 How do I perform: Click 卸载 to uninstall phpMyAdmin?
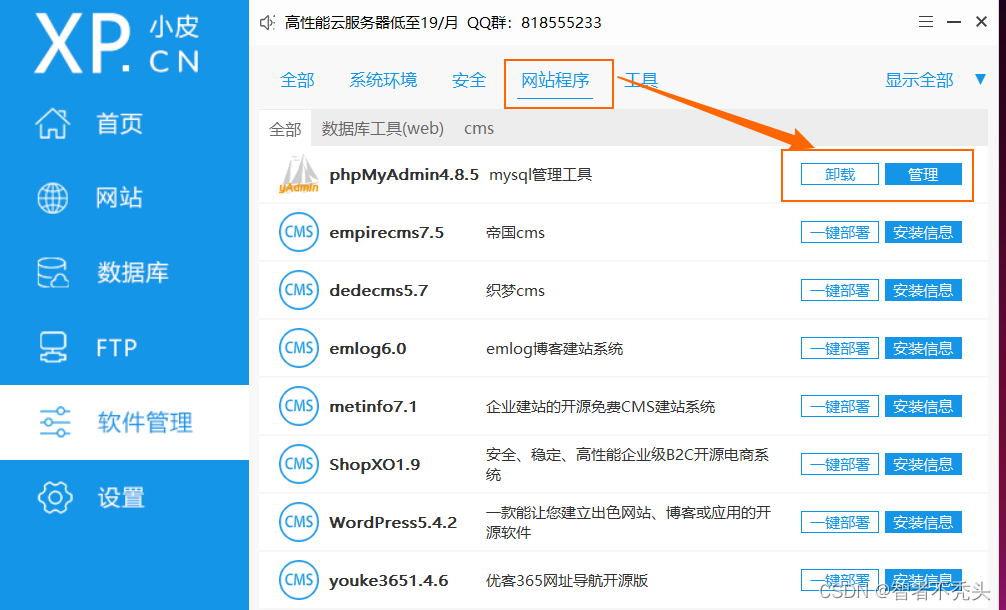(839, 173)
